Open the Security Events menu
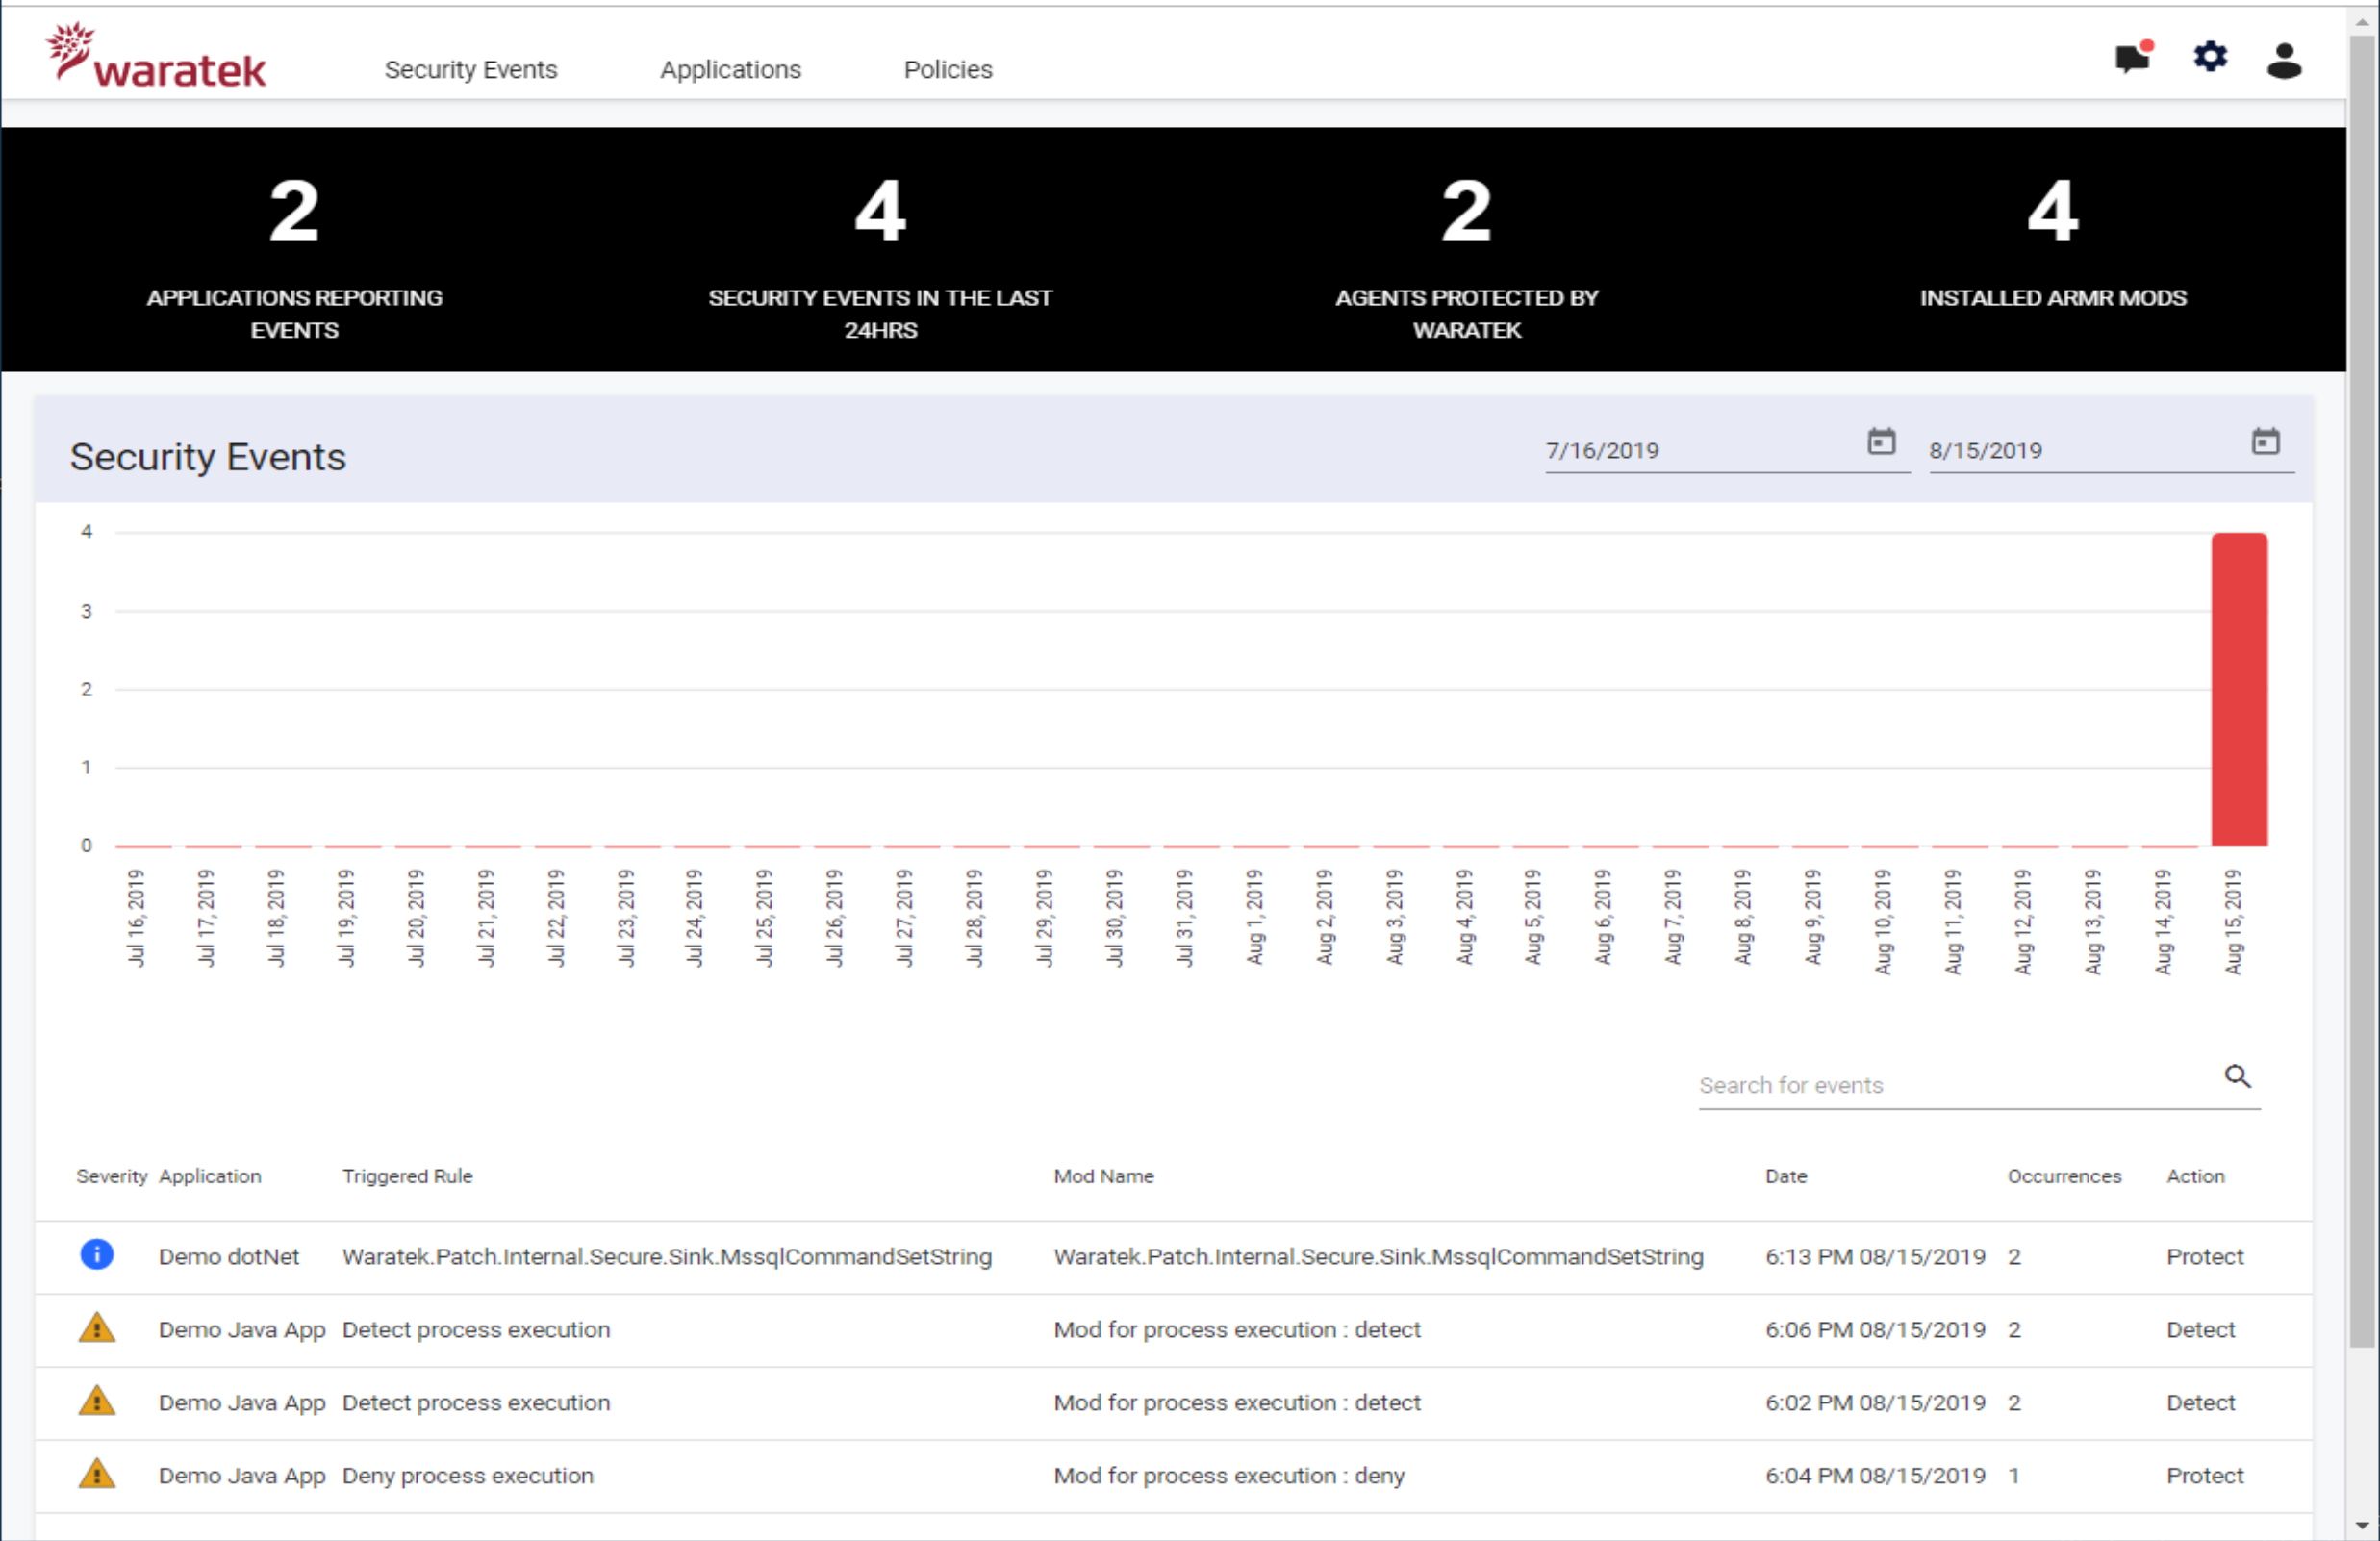2380x1541 pixels. tap(471, 70)
